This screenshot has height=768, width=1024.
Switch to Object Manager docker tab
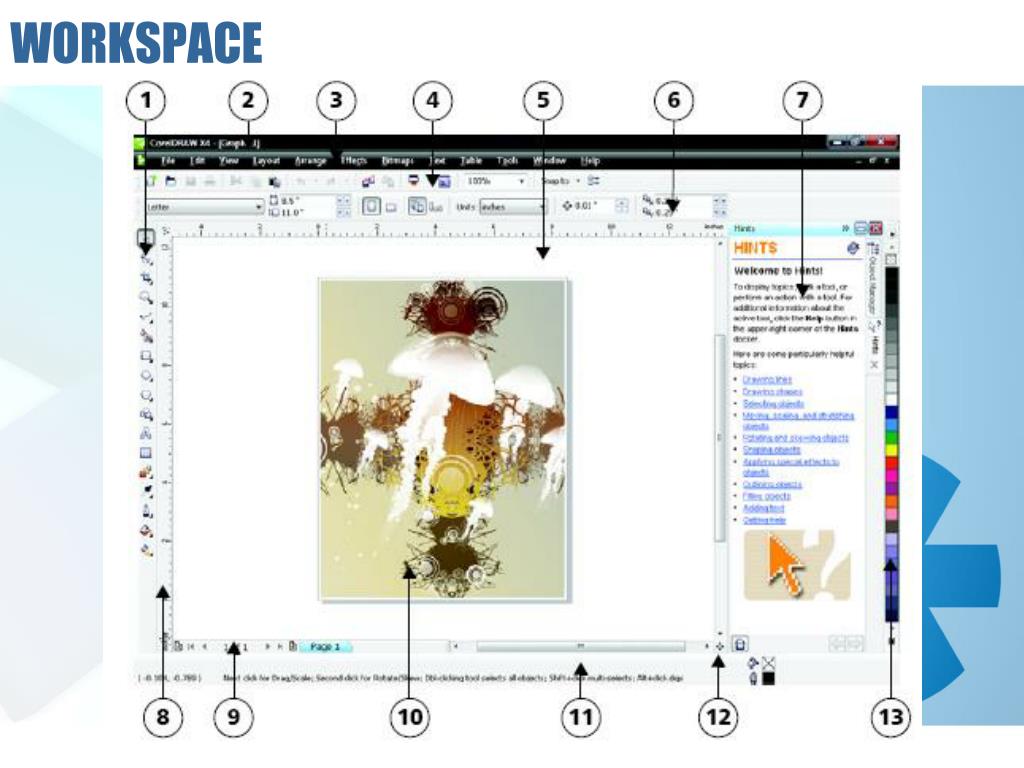tap(873, 278)
